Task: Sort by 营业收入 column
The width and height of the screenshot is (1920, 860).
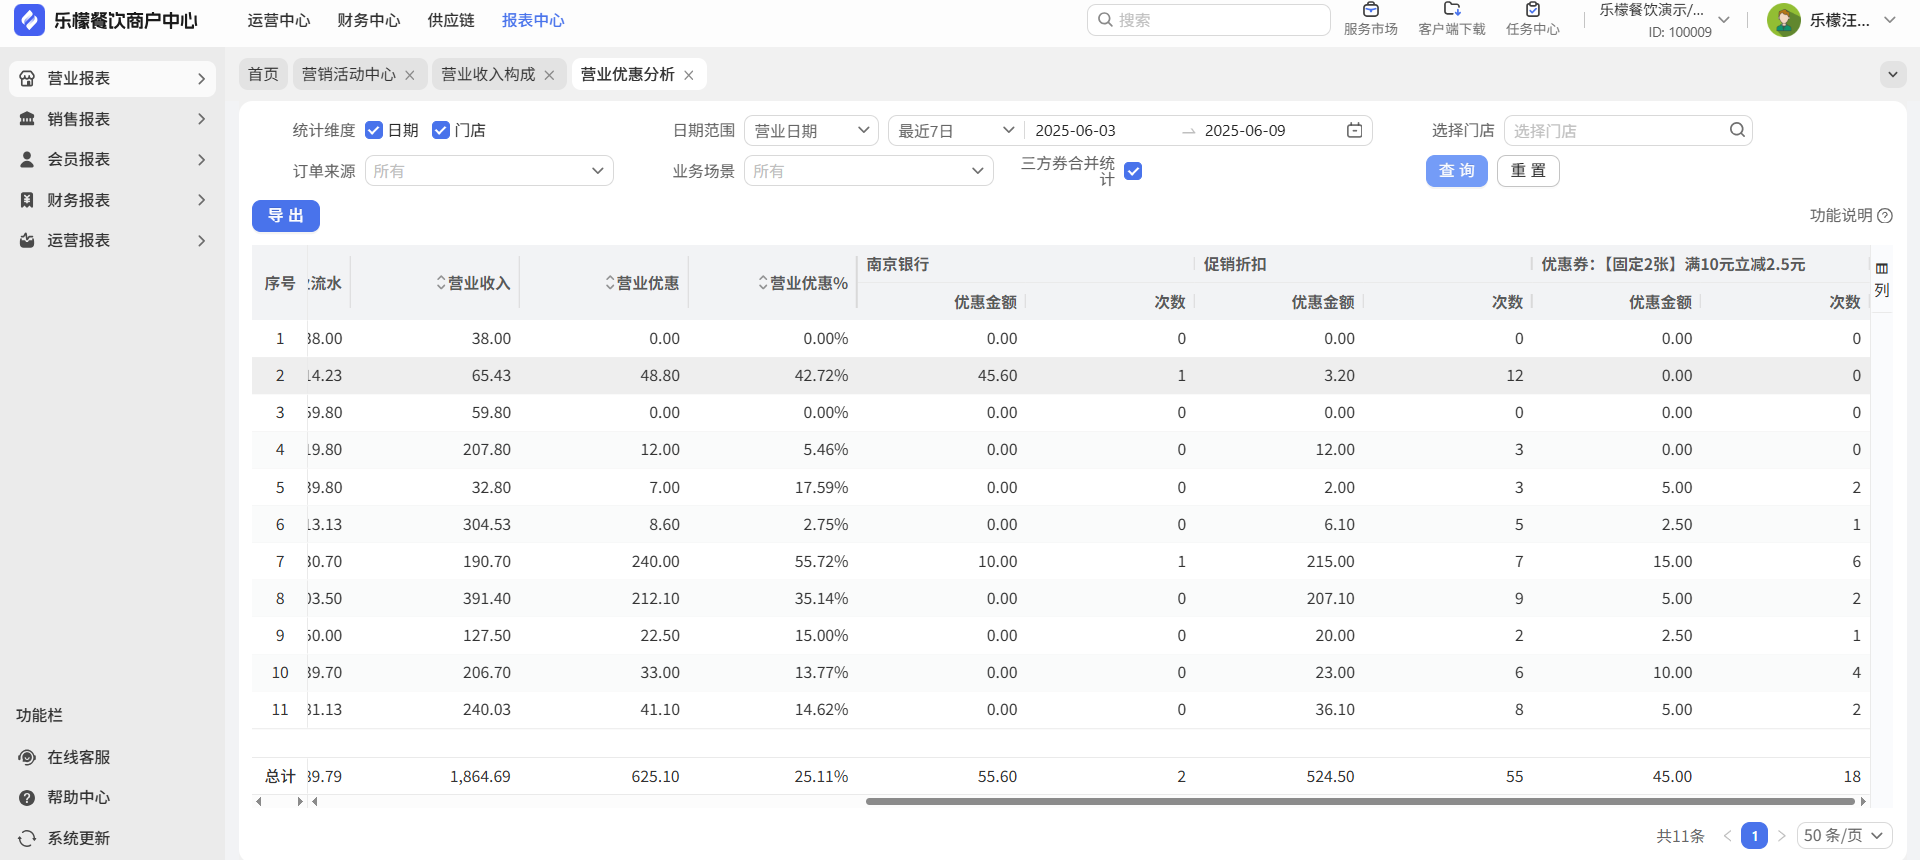Action: 441,283
